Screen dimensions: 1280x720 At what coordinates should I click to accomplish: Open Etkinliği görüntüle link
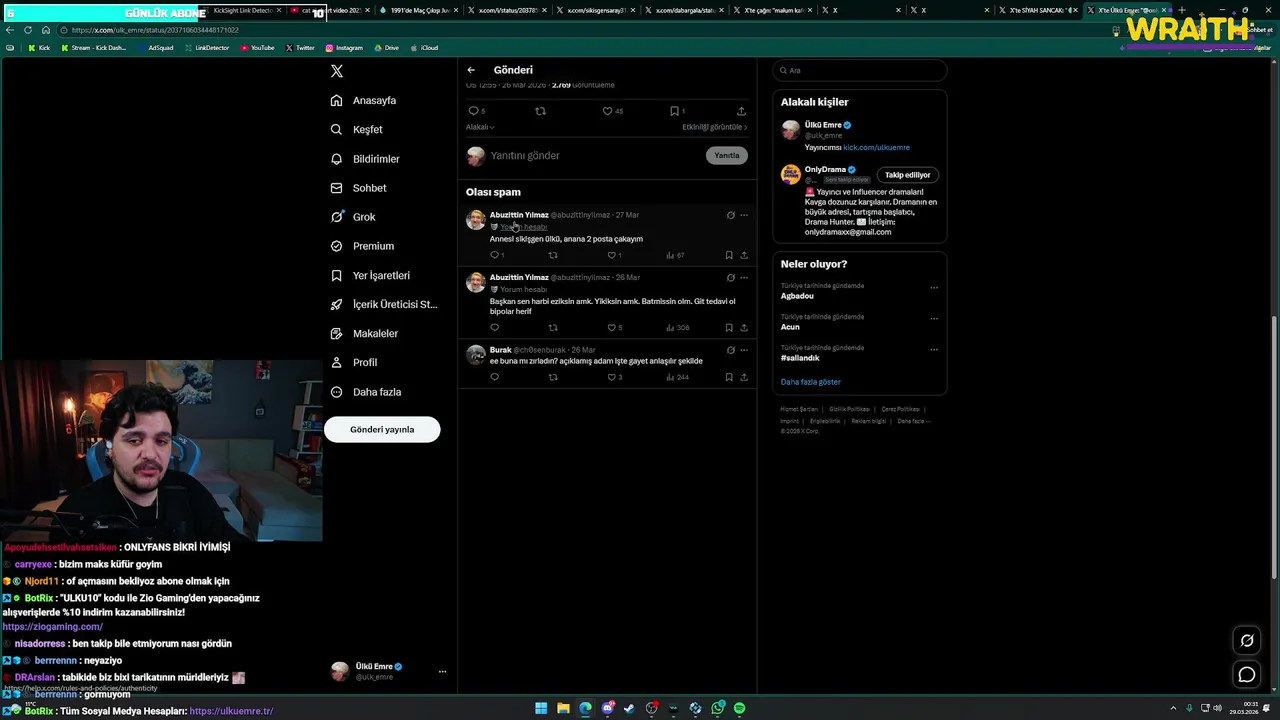click(714, 127)
